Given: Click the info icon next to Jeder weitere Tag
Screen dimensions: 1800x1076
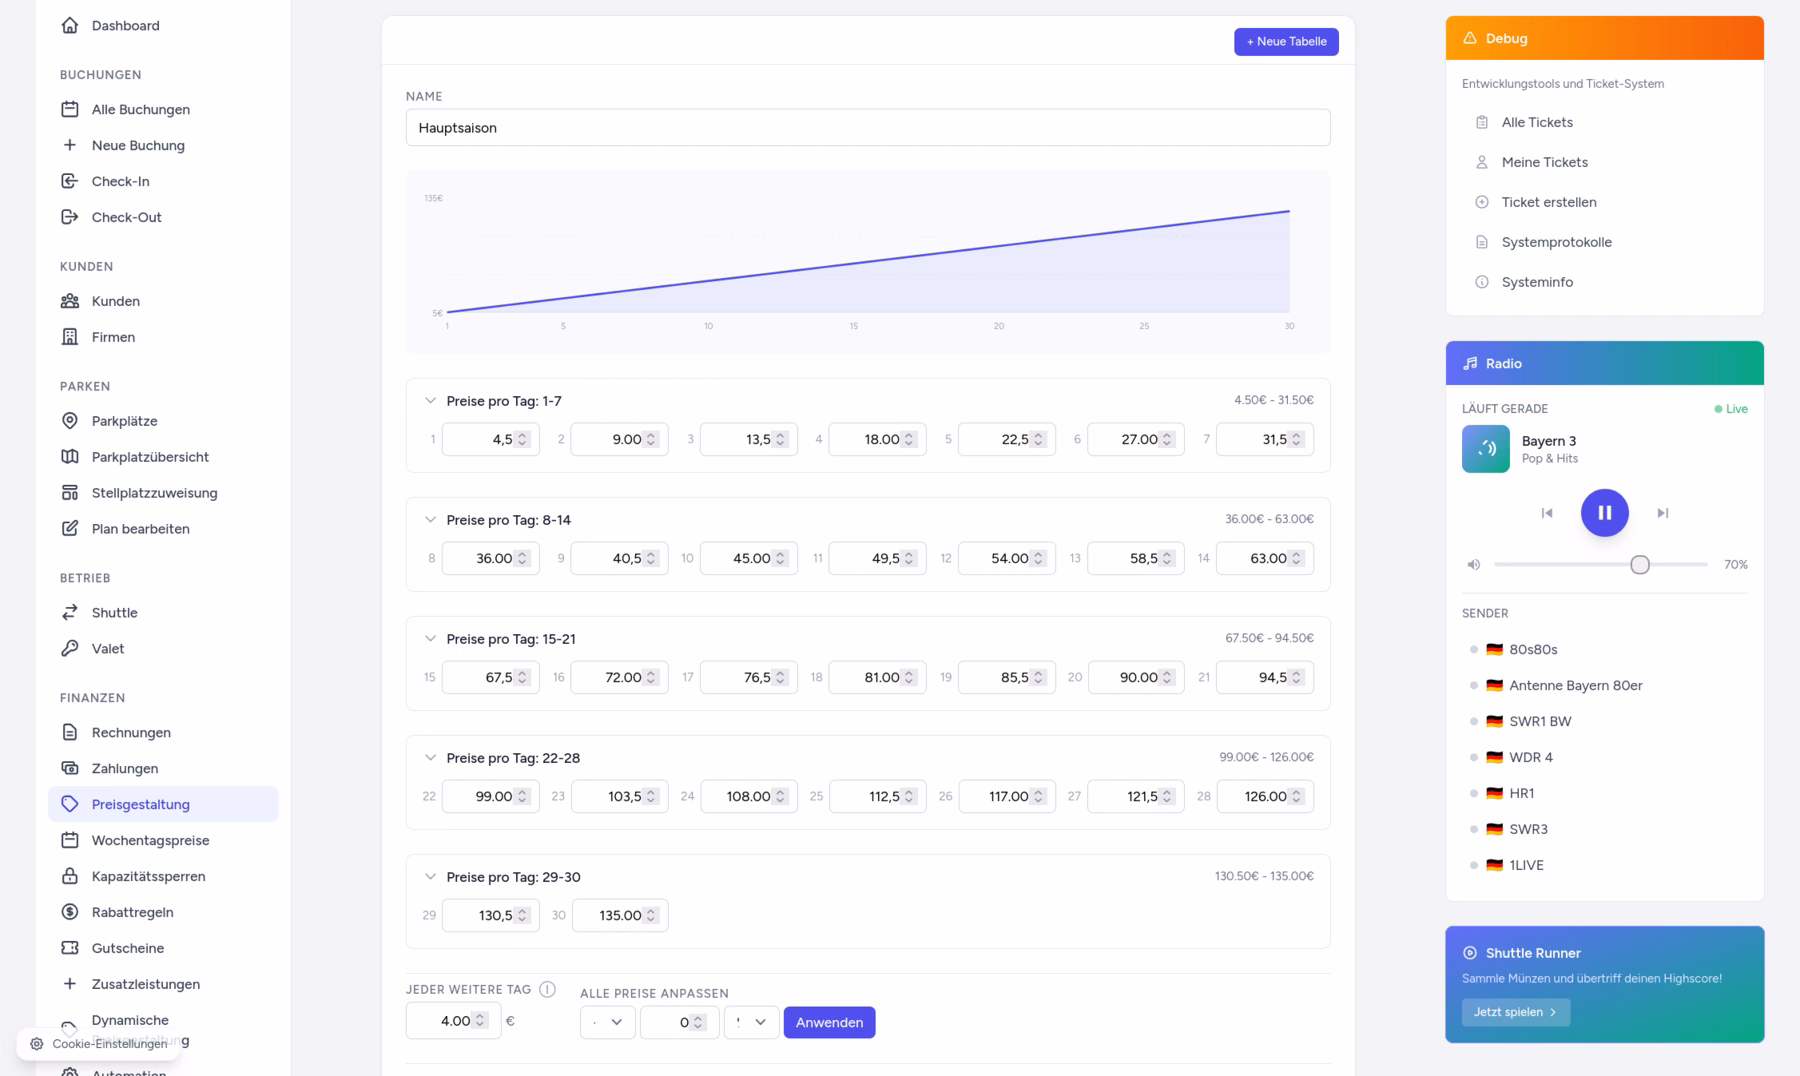Looking at the screenshot, I should (x=548, y=990).
